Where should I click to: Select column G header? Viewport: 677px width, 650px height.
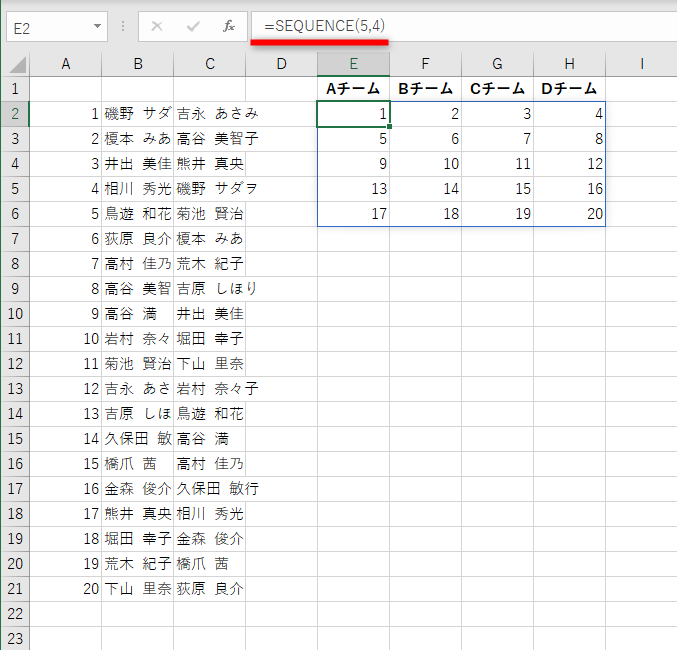pos(497,64)
